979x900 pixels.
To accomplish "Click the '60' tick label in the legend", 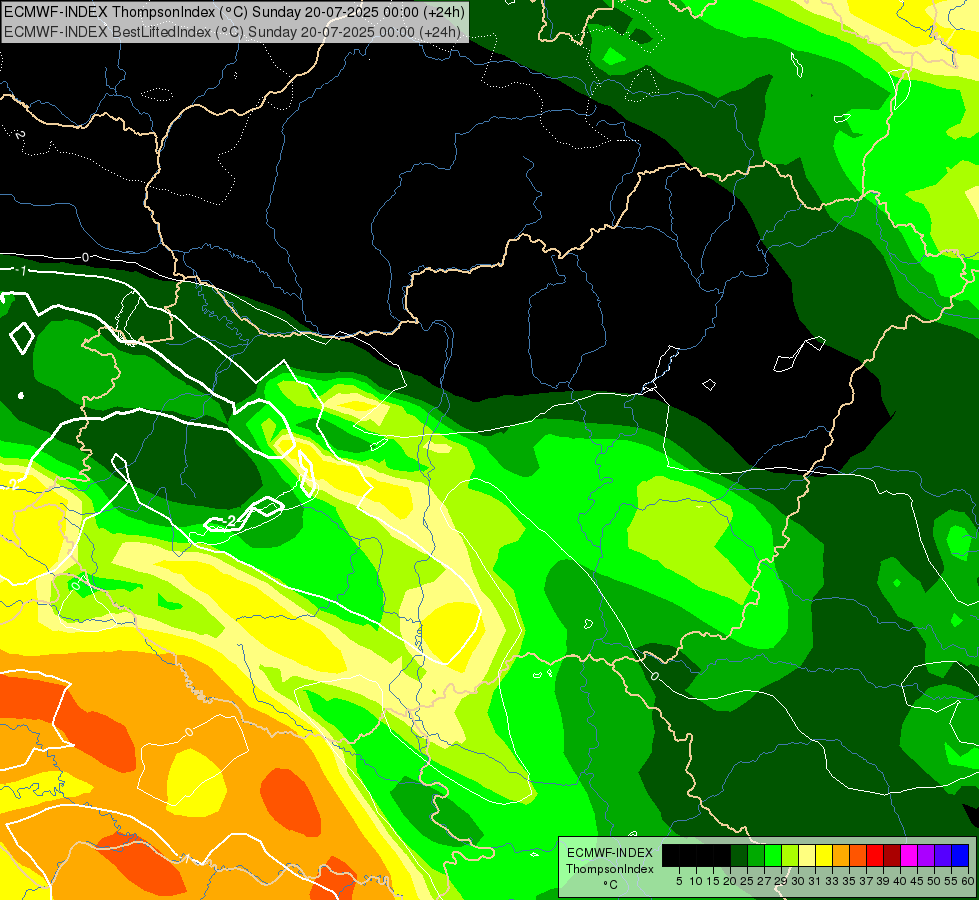I will [x=968, y=881].
